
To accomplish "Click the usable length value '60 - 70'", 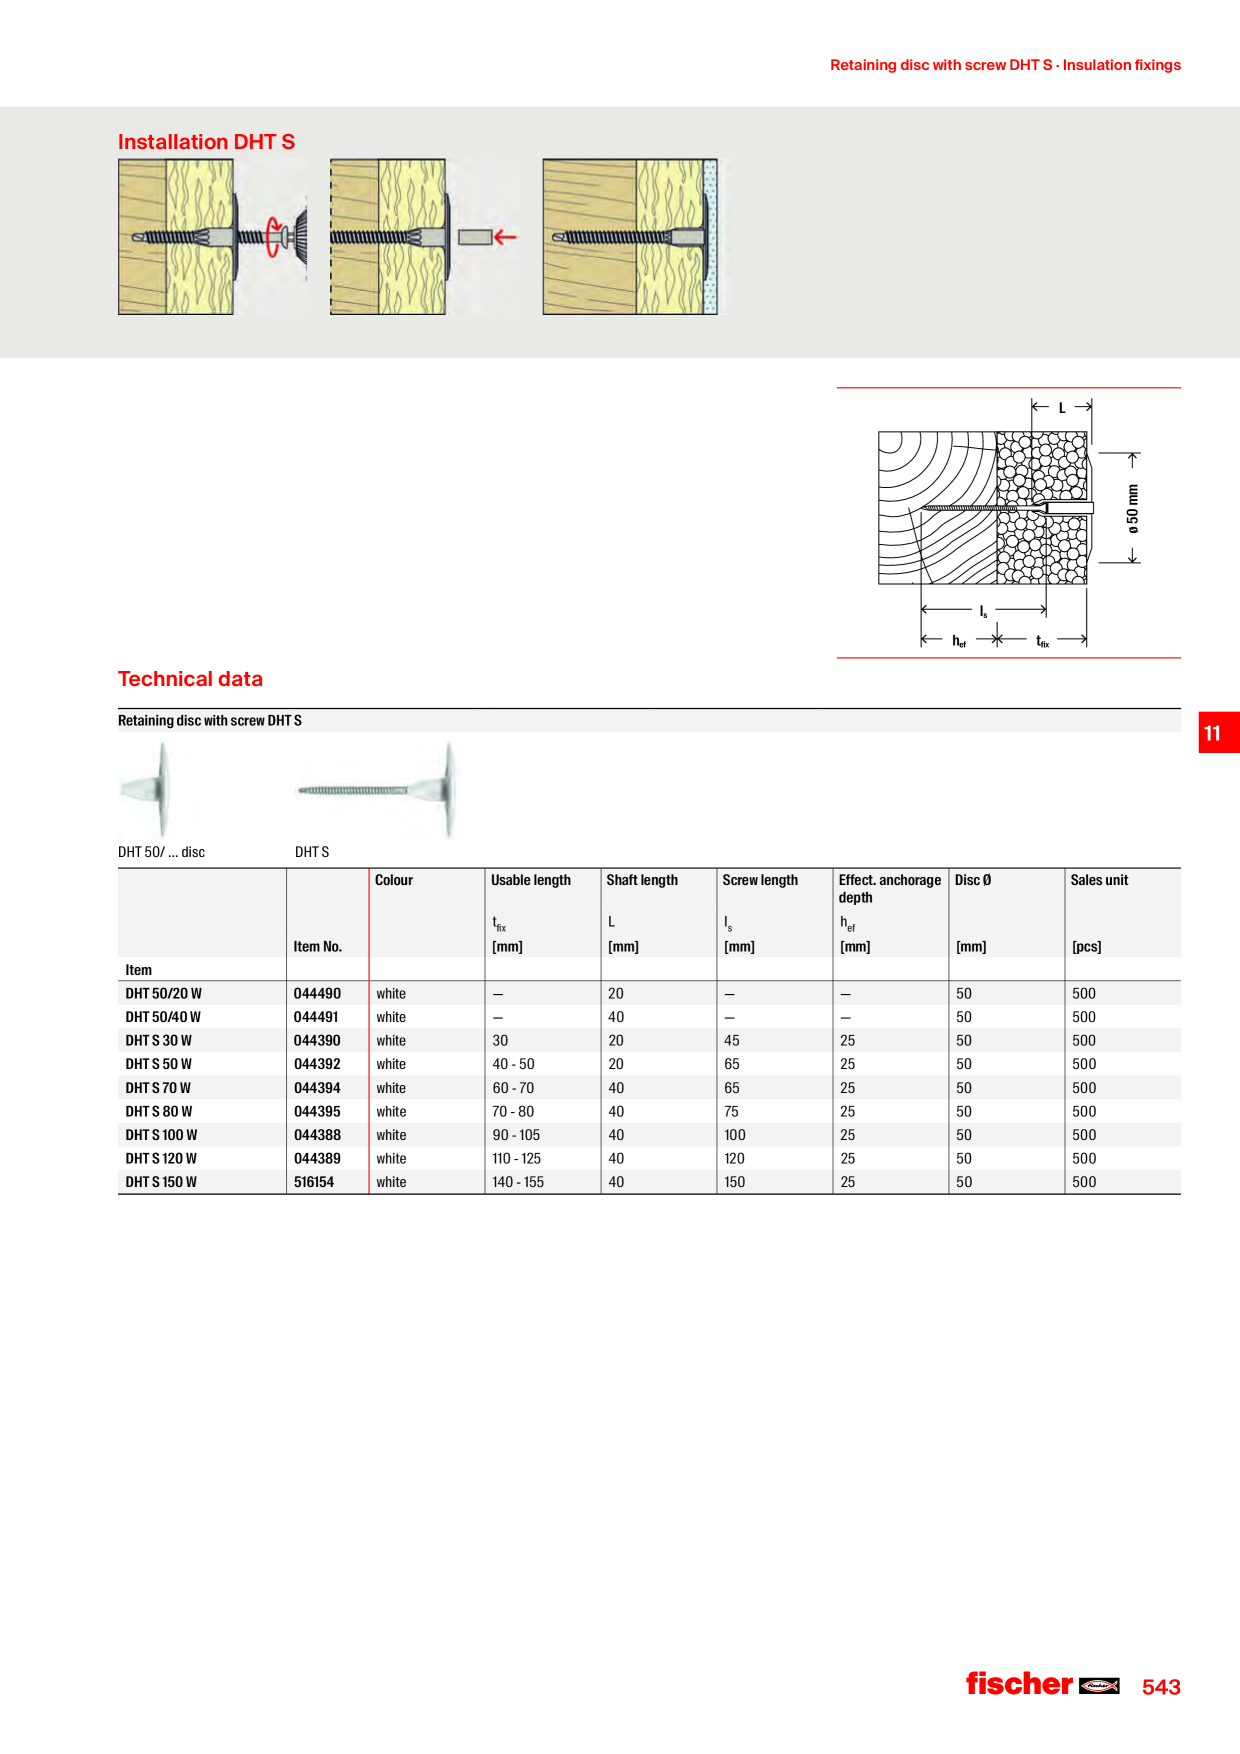I will point(513,1088).
